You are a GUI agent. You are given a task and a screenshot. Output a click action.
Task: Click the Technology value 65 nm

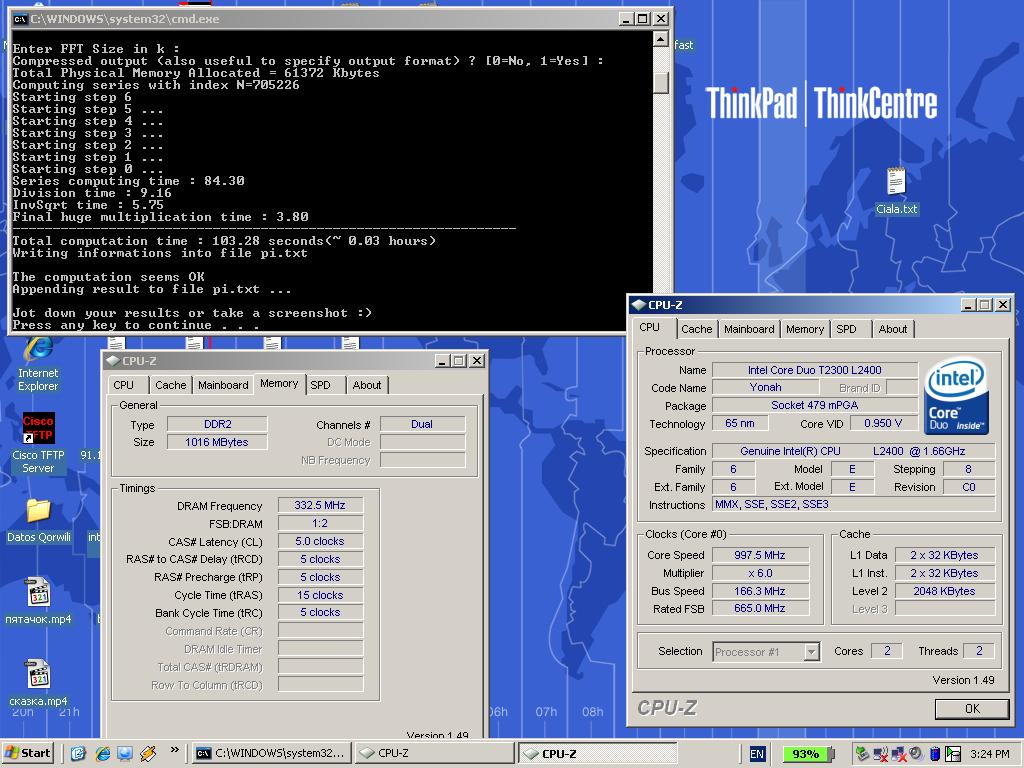[x=740, y=423]
